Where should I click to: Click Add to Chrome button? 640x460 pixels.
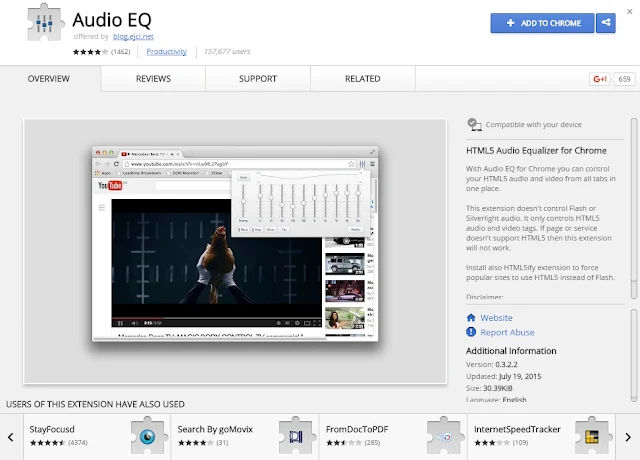(542, 23)
